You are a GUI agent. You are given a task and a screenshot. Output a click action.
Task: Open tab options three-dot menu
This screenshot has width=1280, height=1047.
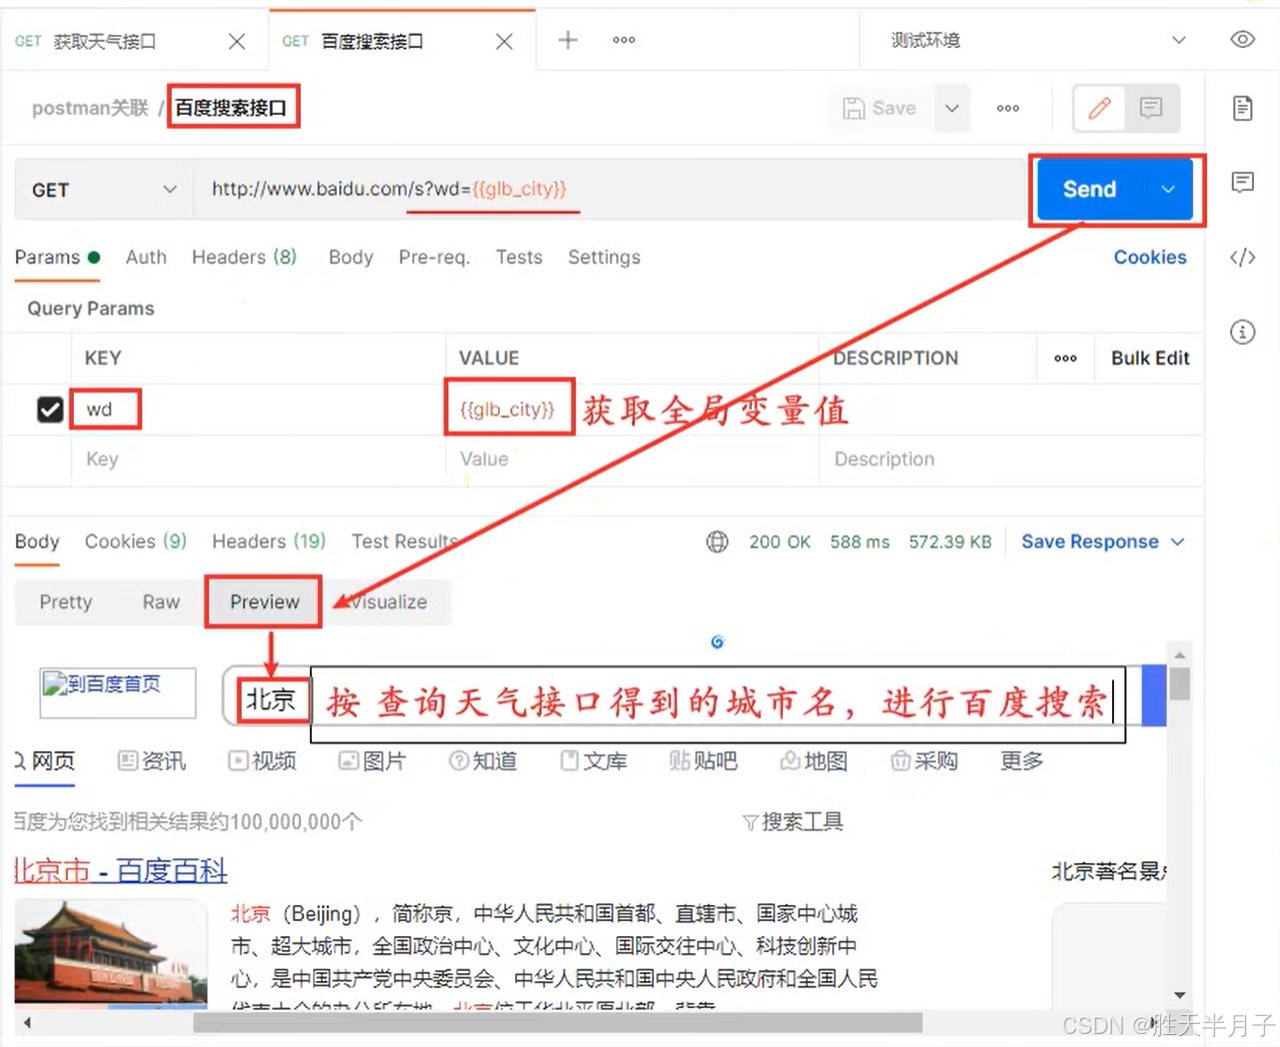coord(624,40)
